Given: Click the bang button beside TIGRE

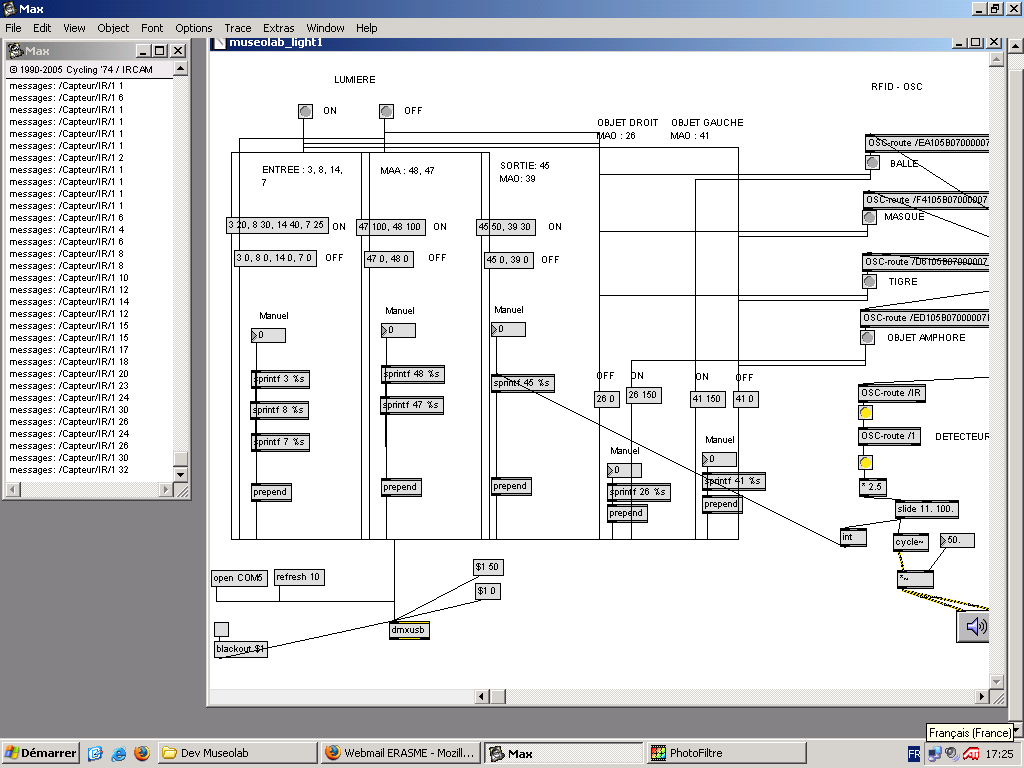Looking at the screenshot, I should (870, 281).
